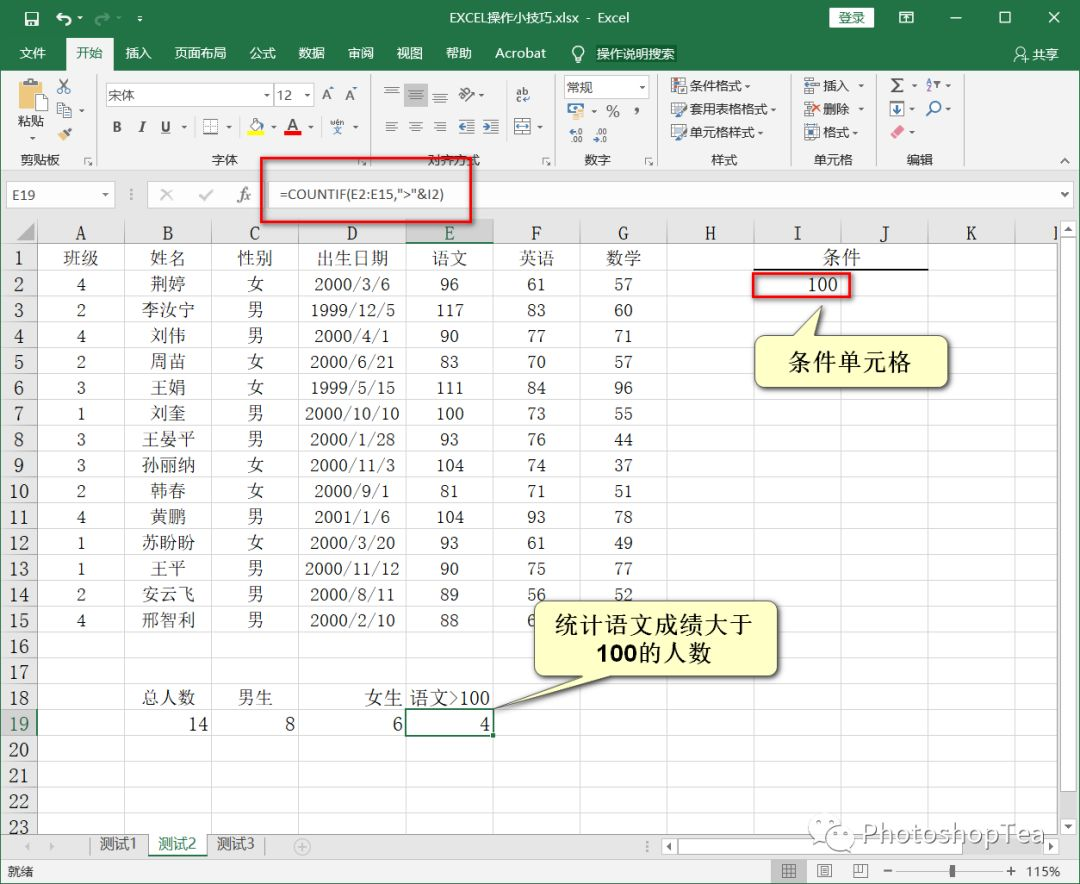Adjust the zoom slider handle
This screenshot has width=1080, height=884.
click(953, 872)
